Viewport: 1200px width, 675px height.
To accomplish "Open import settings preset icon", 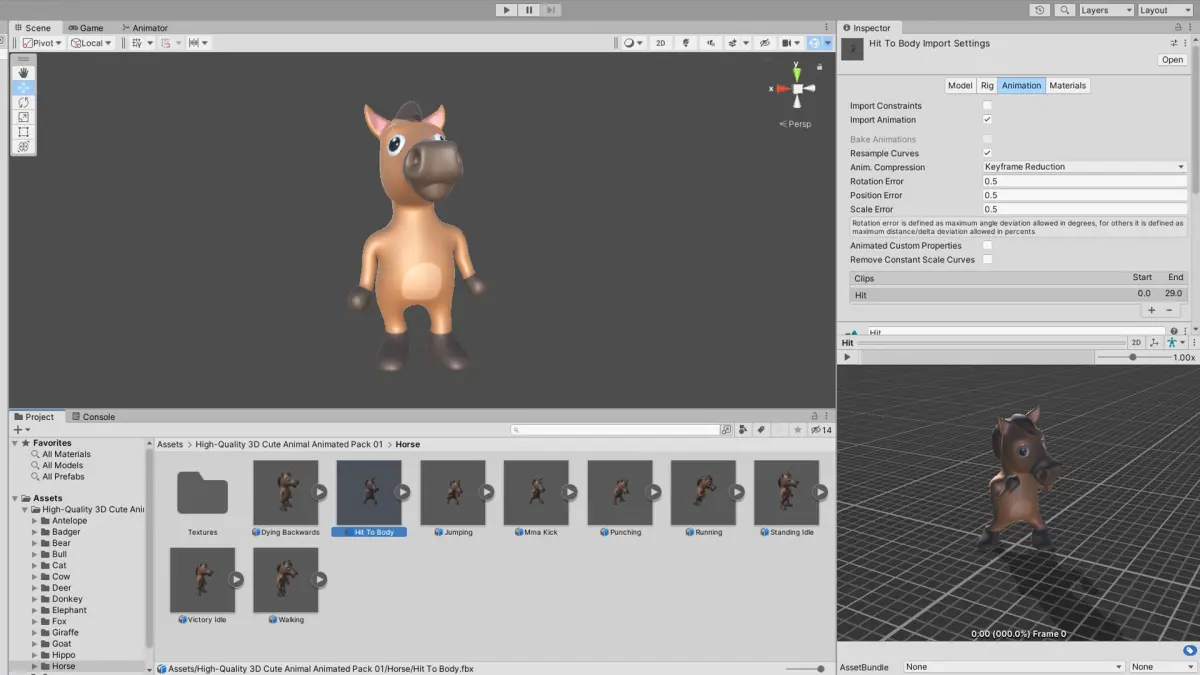I will (1175, 44).
